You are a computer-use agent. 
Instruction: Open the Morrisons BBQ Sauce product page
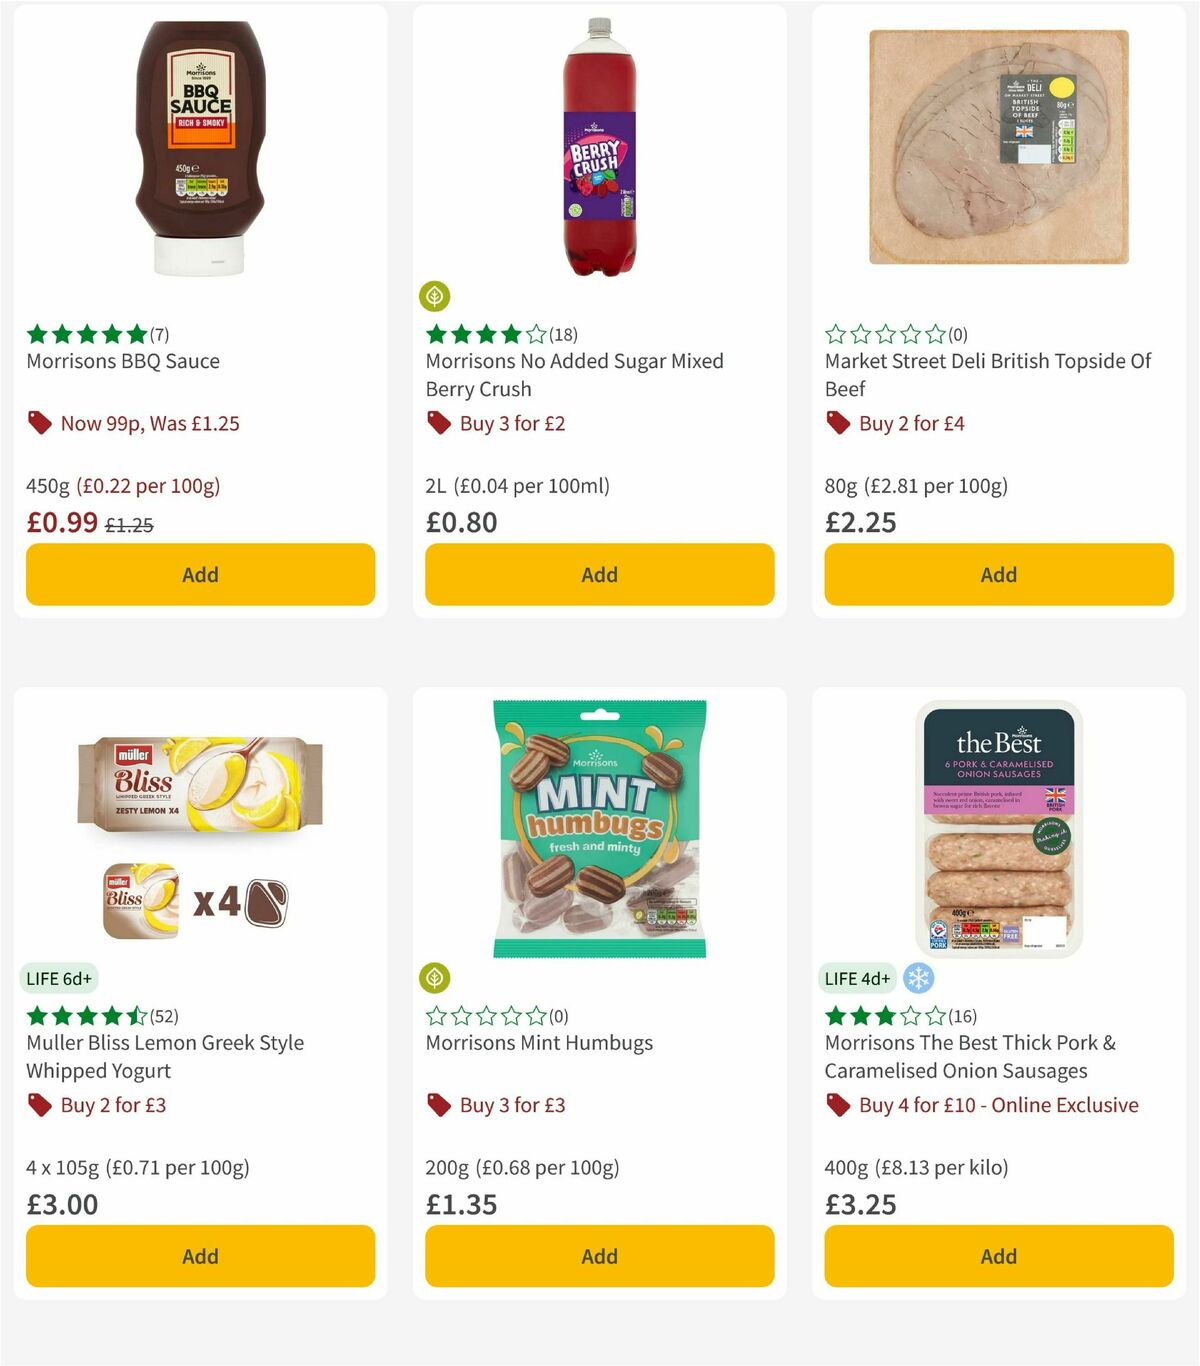point(122,361)
